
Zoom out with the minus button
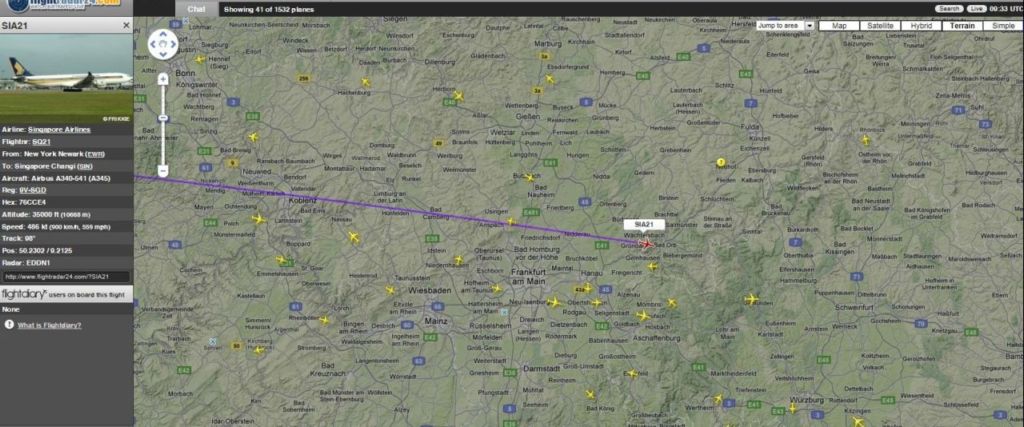[163, 170]
